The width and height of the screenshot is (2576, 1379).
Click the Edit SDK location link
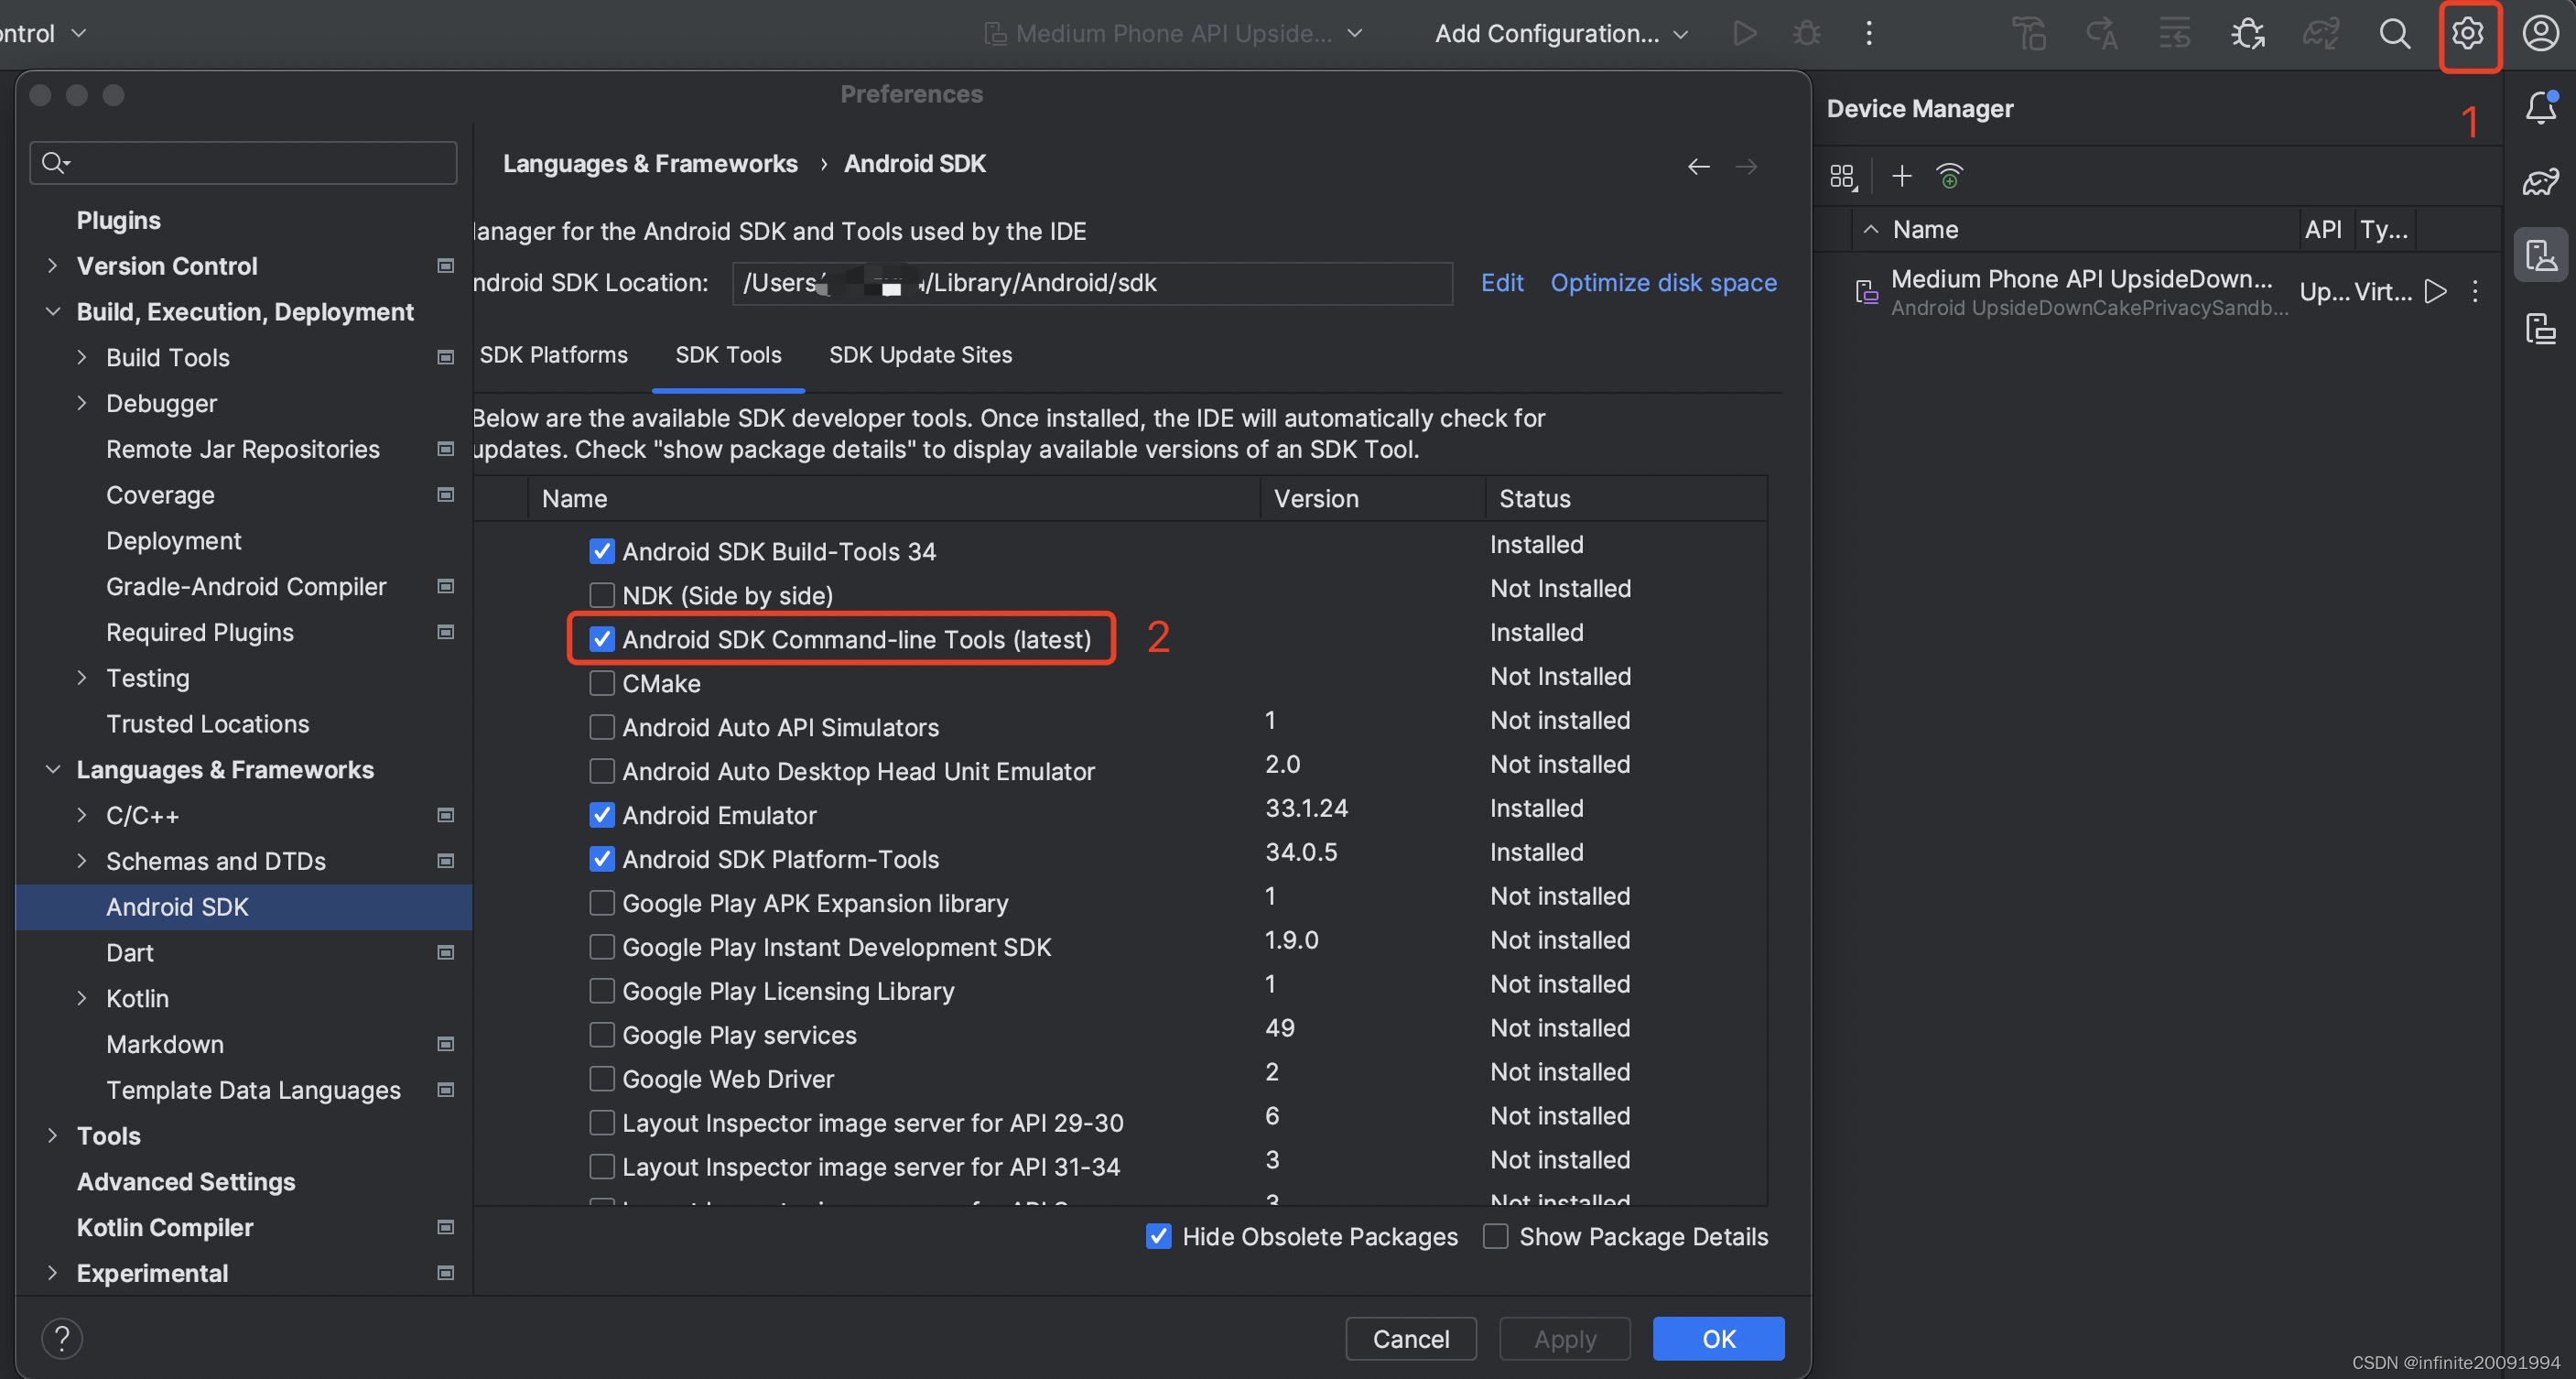1501,283
